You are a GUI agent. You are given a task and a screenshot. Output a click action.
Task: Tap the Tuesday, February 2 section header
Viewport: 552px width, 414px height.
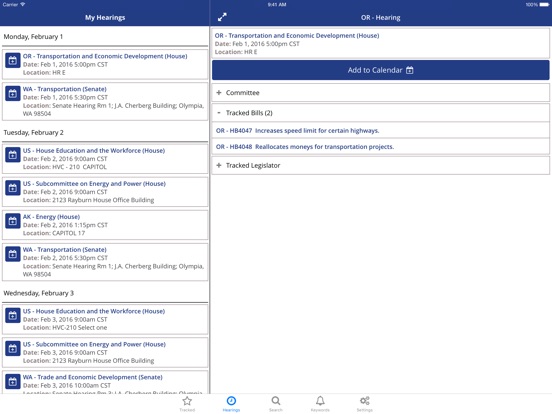[33, 133]
